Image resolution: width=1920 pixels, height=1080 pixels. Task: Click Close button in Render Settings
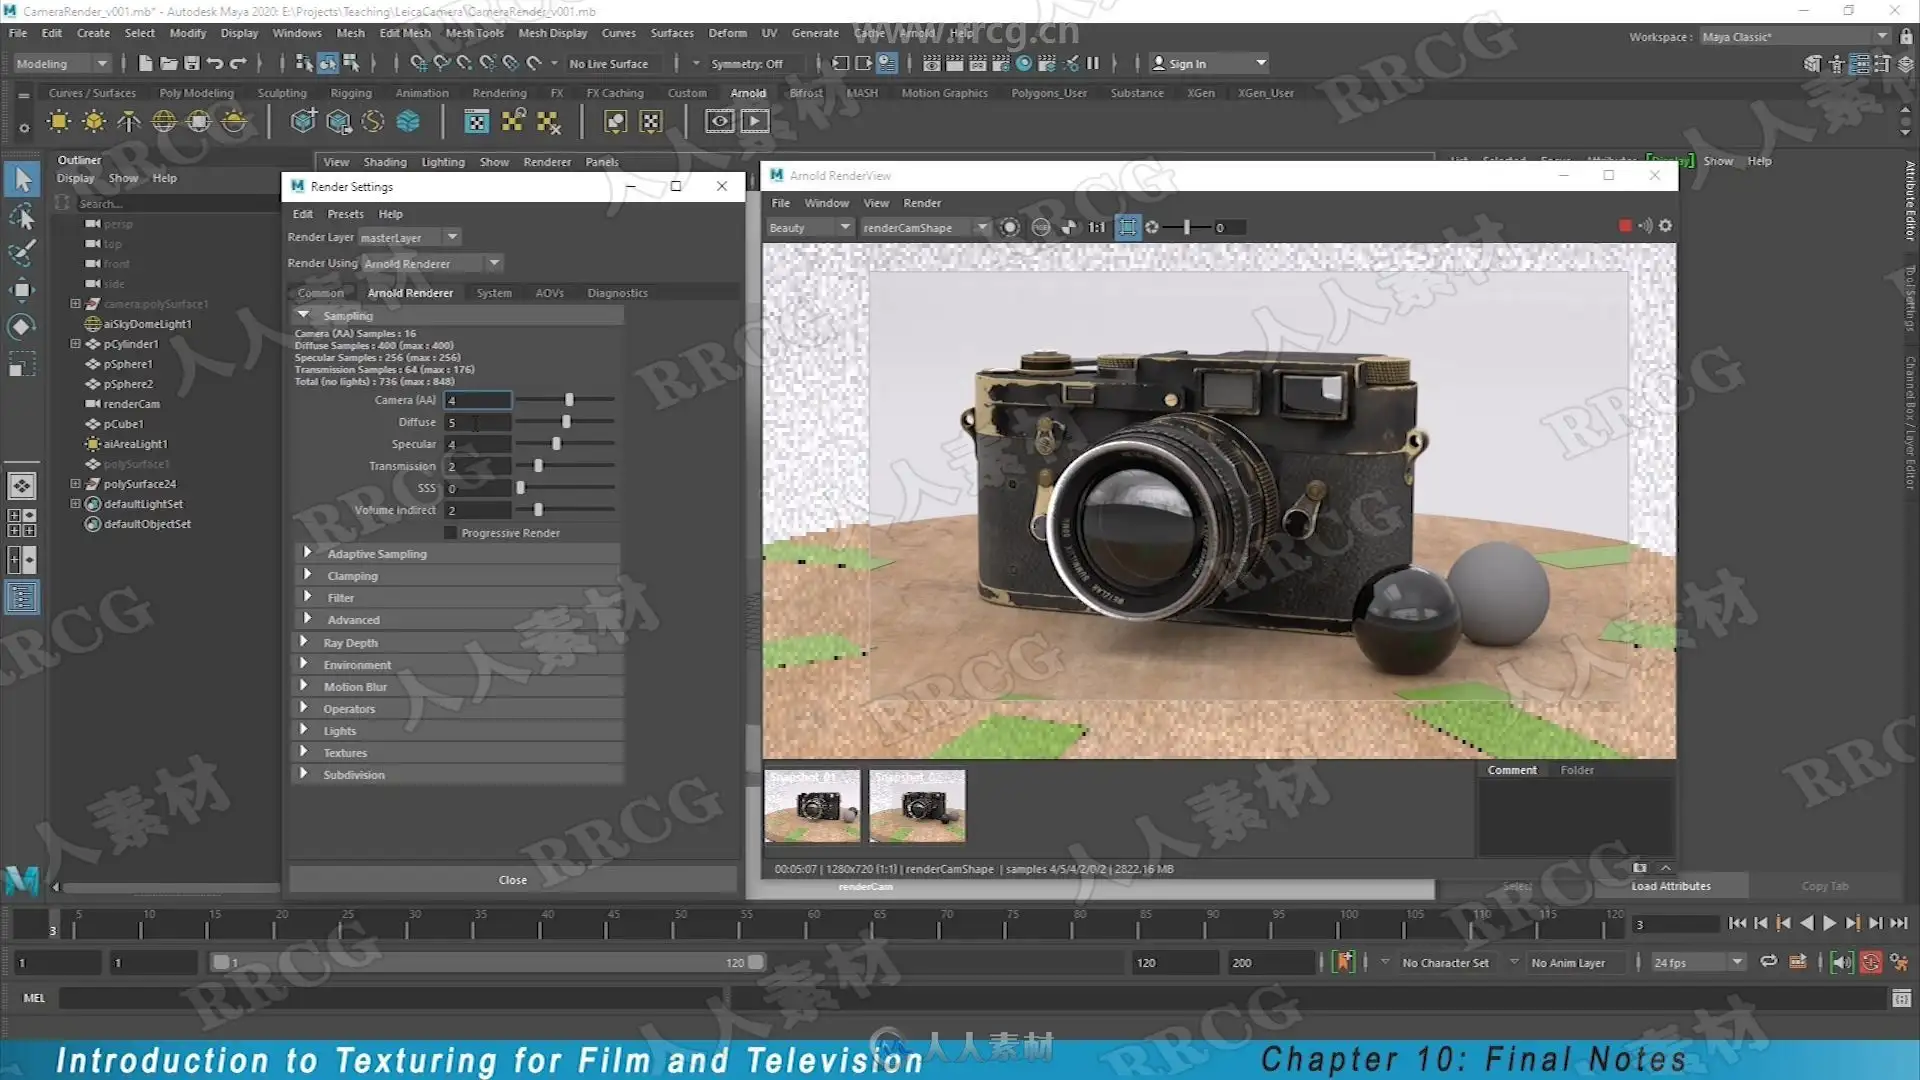click(512, 880)
